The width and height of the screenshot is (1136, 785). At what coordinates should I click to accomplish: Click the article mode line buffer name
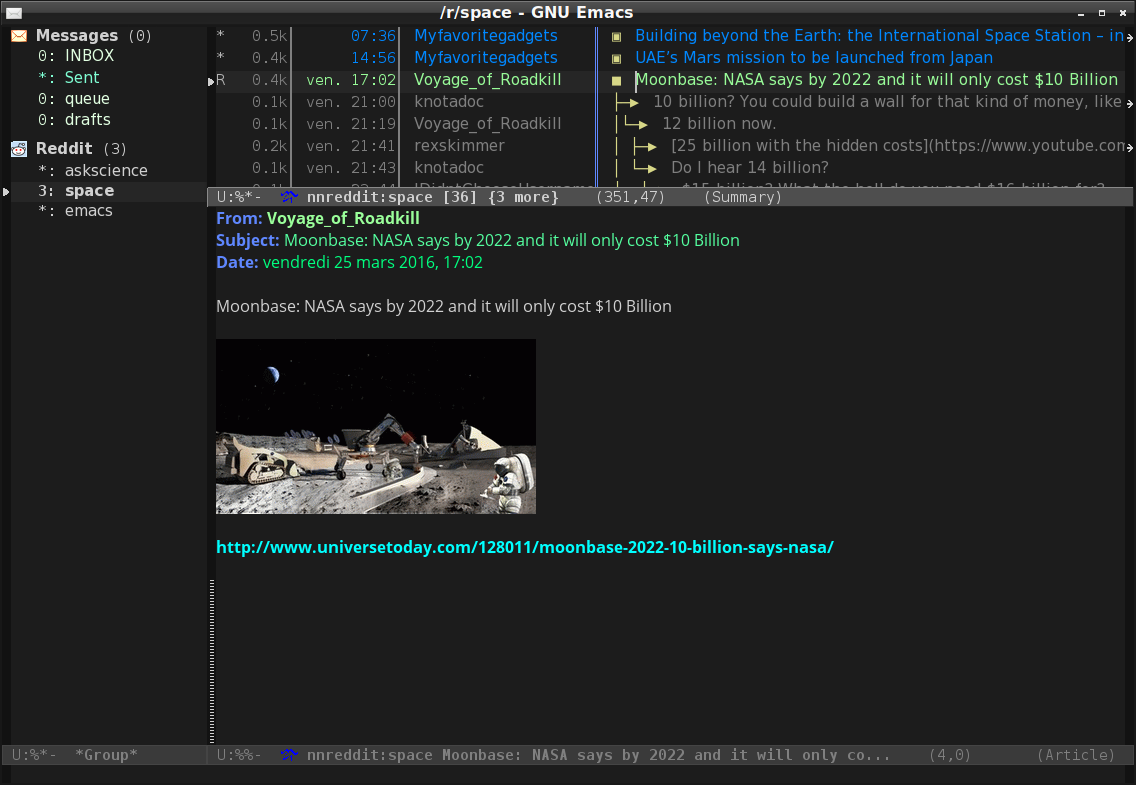tap(598, 755)
